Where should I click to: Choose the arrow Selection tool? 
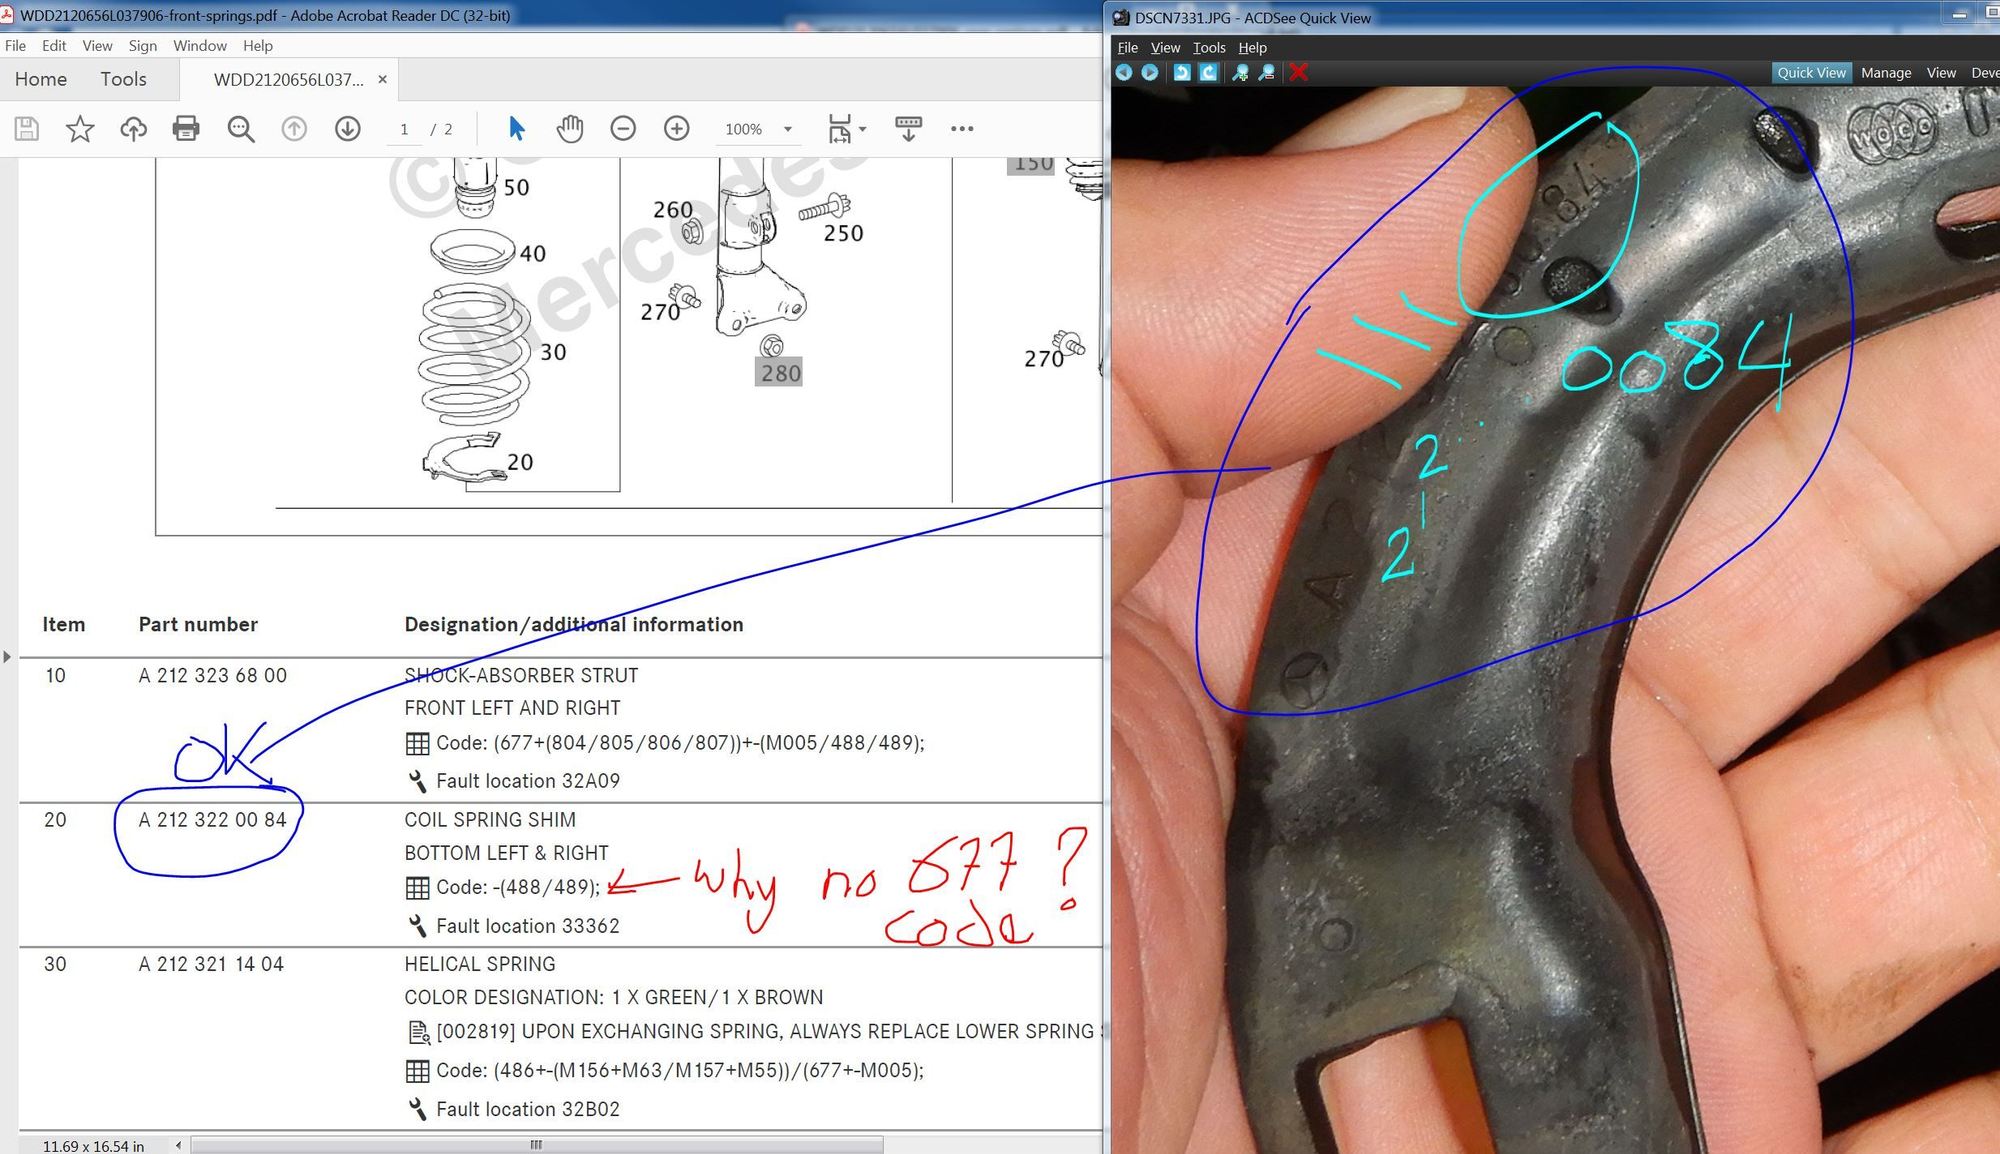click(x=516, y=128)
